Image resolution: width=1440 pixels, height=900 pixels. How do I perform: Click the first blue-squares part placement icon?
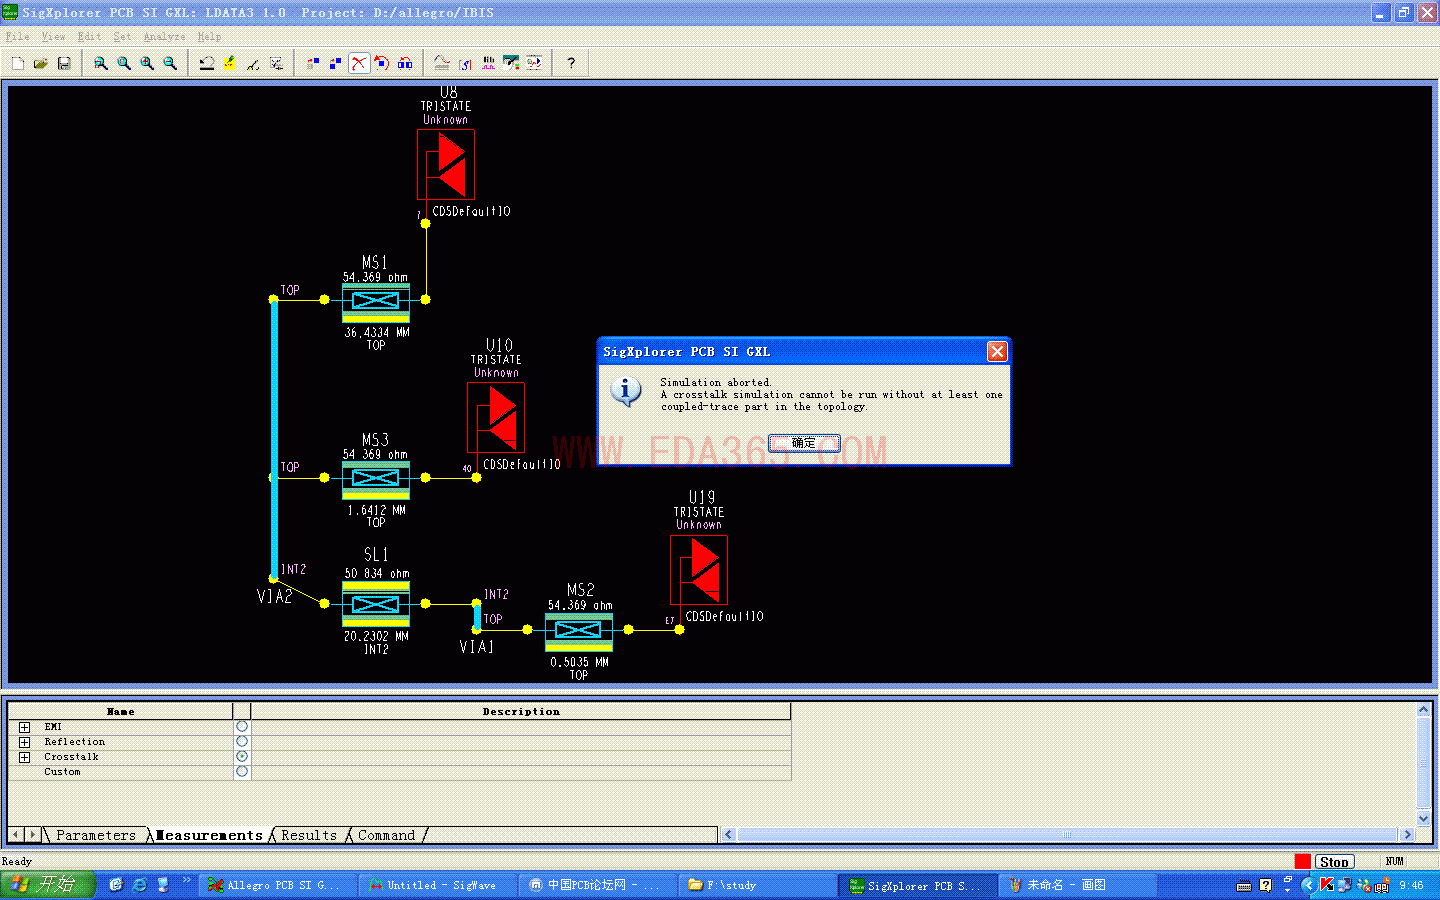(313, 63)
